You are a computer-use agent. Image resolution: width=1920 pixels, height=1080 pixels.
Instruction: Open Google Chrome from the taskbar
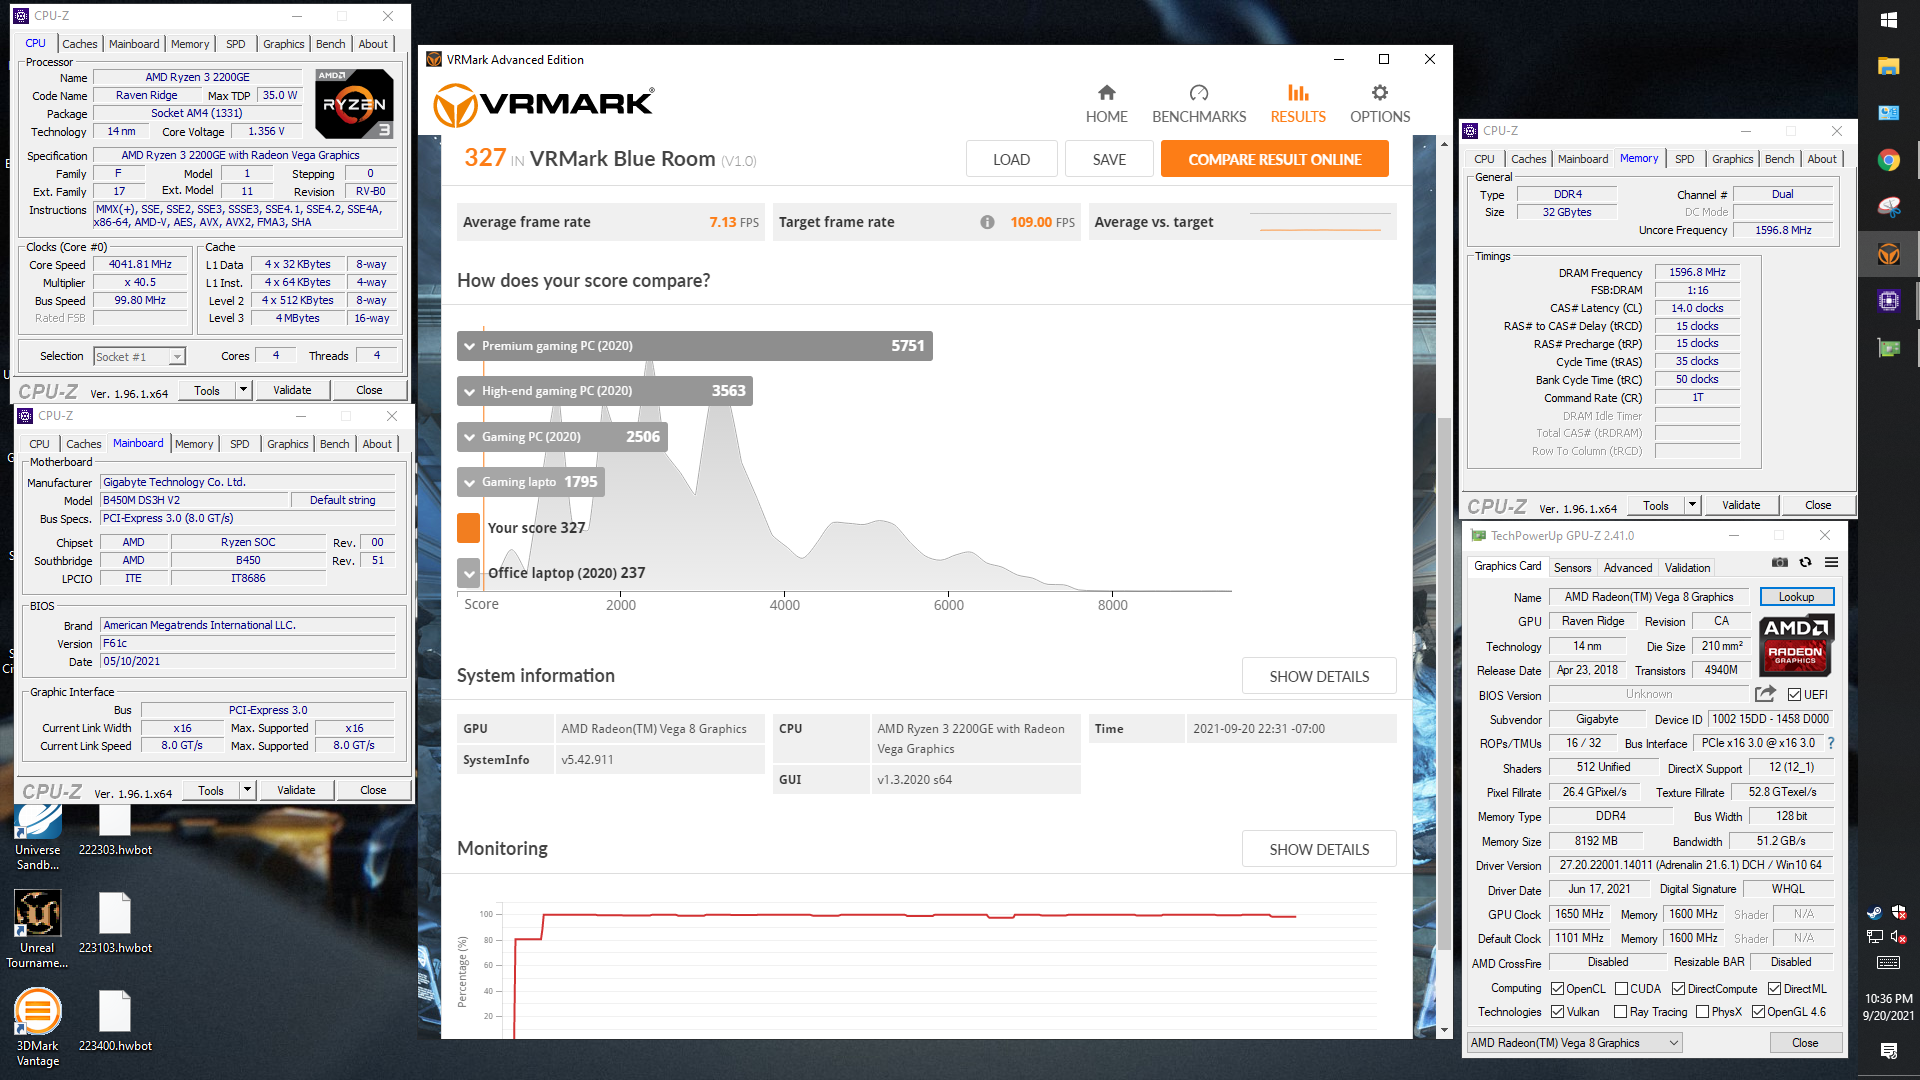click(x=1889, y=160)
